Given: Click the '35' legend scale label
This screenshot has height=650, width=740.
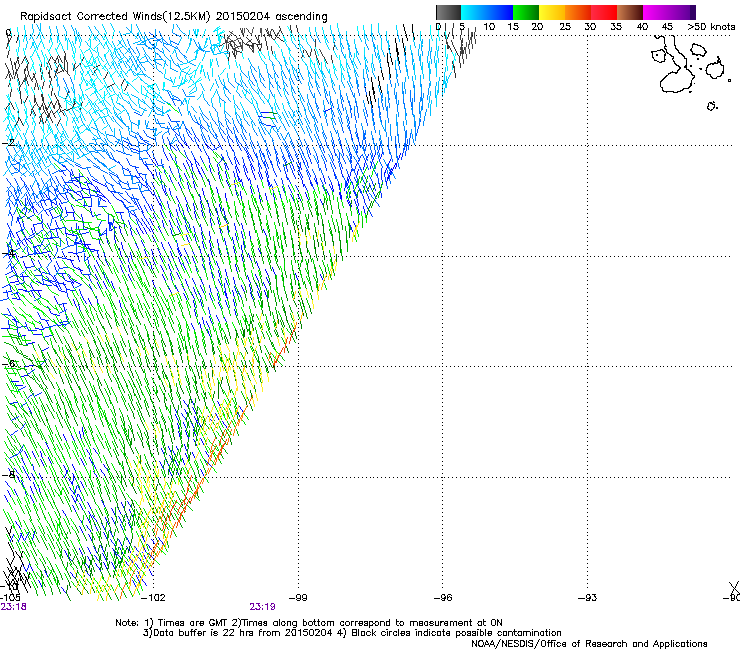Looking at the screenshot, I should [x=616, y=27].
